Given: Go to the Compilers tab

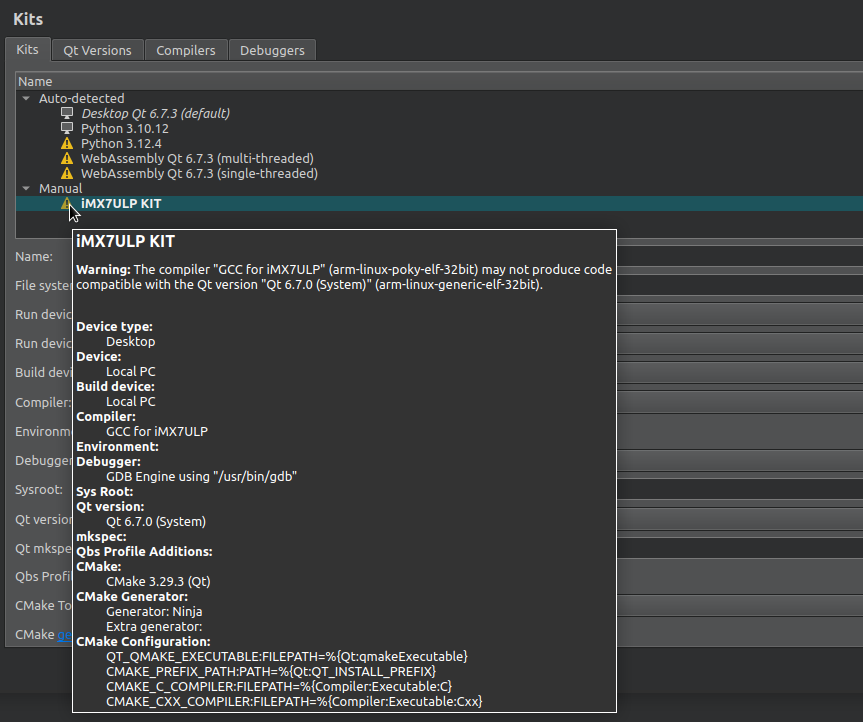Looking at the screenshot, I should coord(185,50).
